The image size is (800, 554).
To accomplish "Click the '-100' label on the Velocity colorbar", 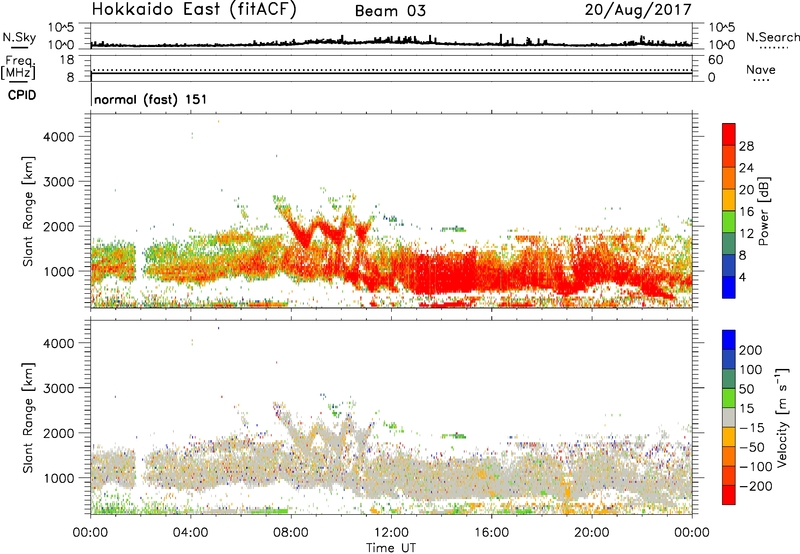I will point(756,467).
